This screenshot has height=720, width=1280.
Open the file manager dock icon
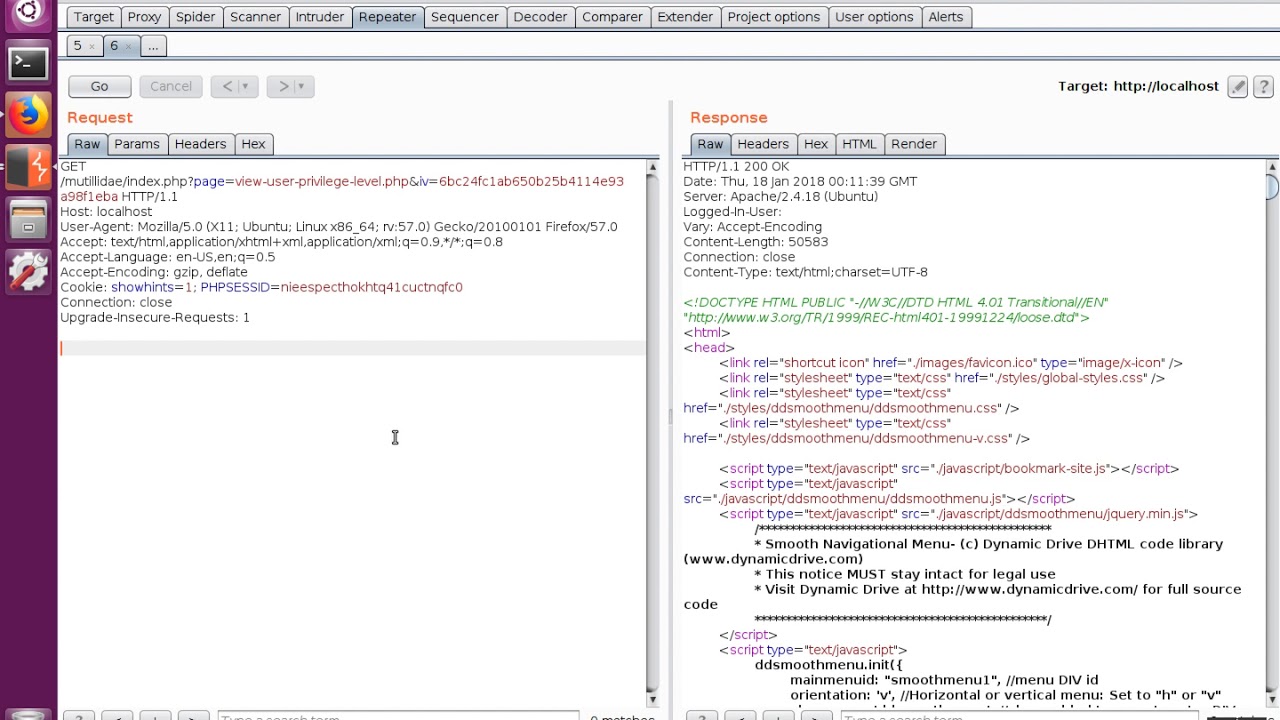pos(28,219)
